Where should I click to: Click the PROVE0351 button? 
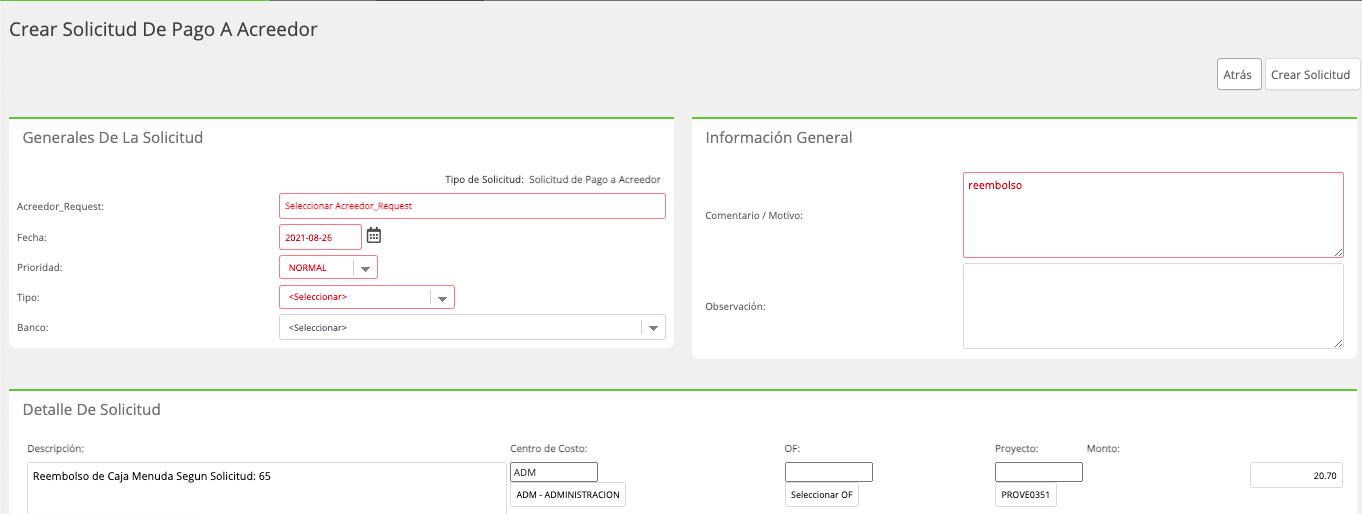[x=1026, y=495]
